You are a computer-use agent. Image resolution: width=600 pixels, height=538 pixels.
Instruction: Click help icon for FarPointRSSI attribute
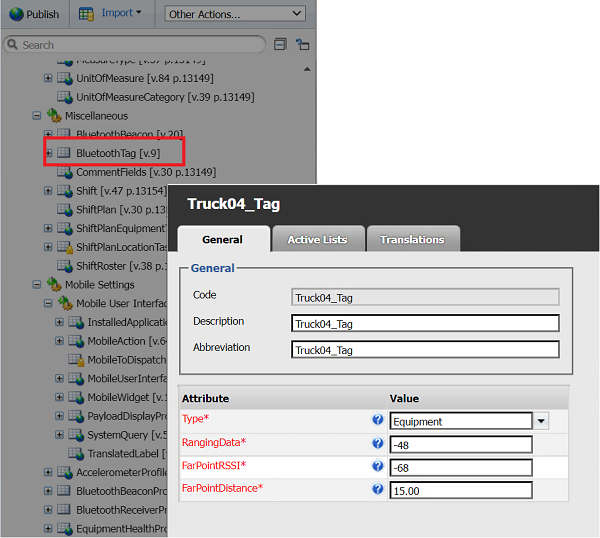pyautogui.click(x=378, y=466)
